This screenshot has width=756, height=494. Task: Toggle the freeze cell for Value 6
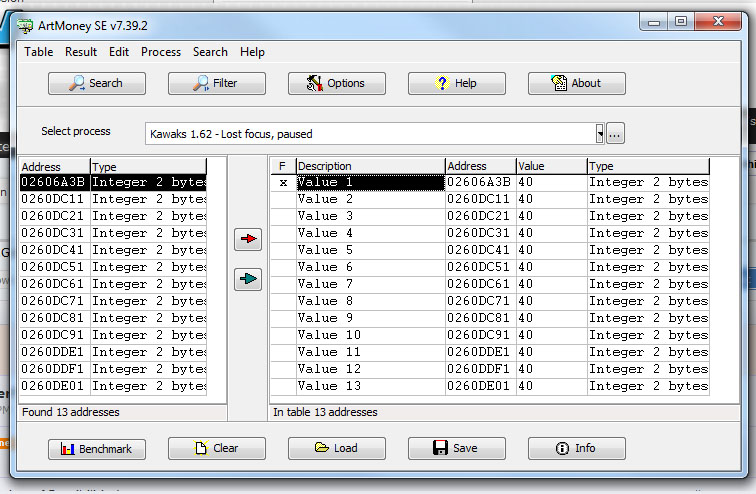pyautogui.click(x=283, y=267)
